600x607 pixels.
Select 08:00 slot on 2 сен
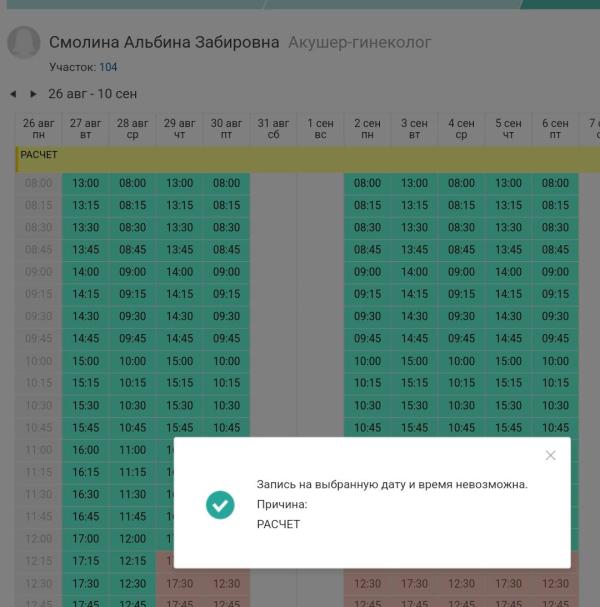coord(367,183)
